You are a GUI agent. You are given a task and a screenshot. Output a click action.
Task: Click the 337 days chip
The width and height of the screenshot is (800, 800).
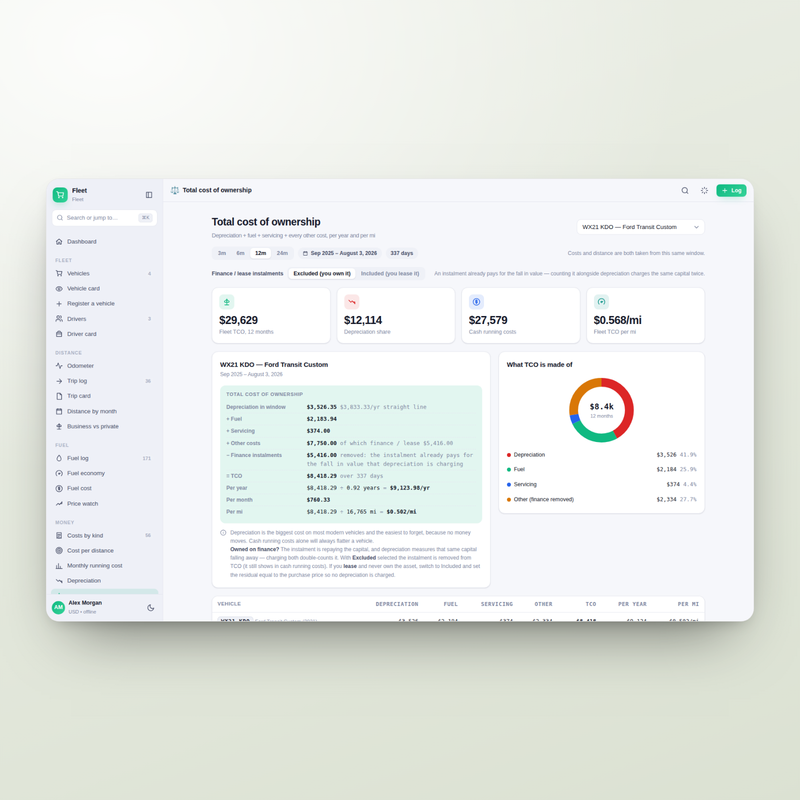pyautogui.click(x=402, y=253)
